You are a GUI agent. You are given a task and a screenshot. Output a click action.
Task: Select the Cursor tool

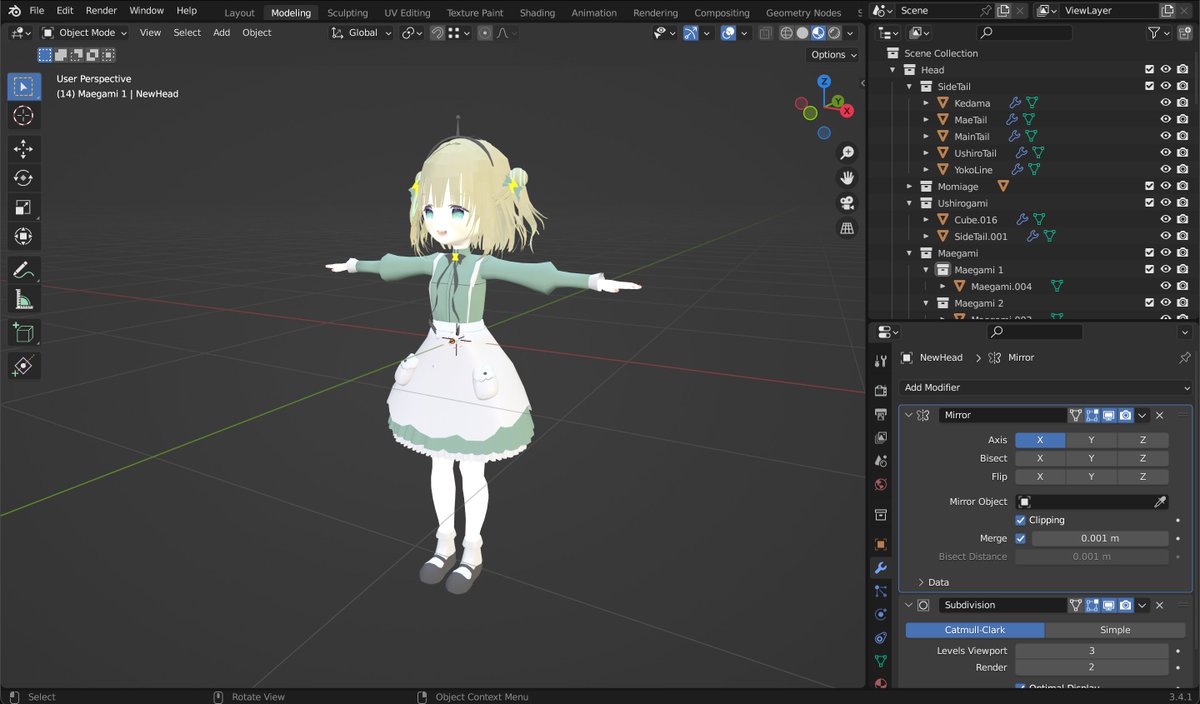(x=23, y=116)
